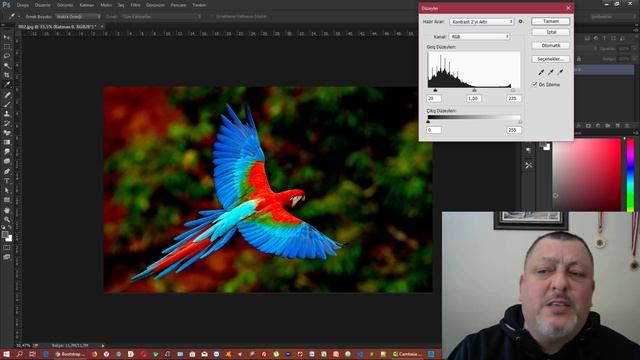Swap foreground and background colors

pos(10,228)
